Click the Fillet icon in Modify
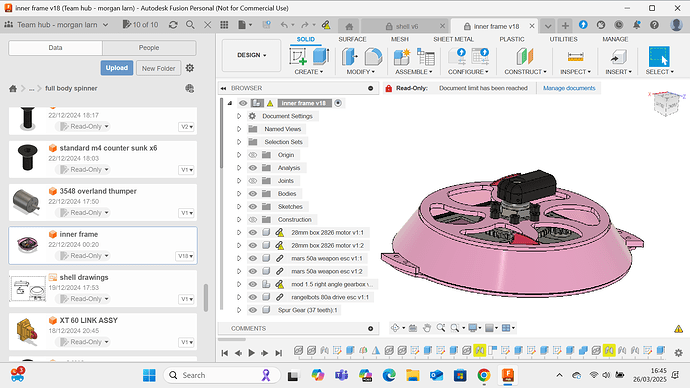The width and height of the screenshot is (690, 388). (373, 57)
